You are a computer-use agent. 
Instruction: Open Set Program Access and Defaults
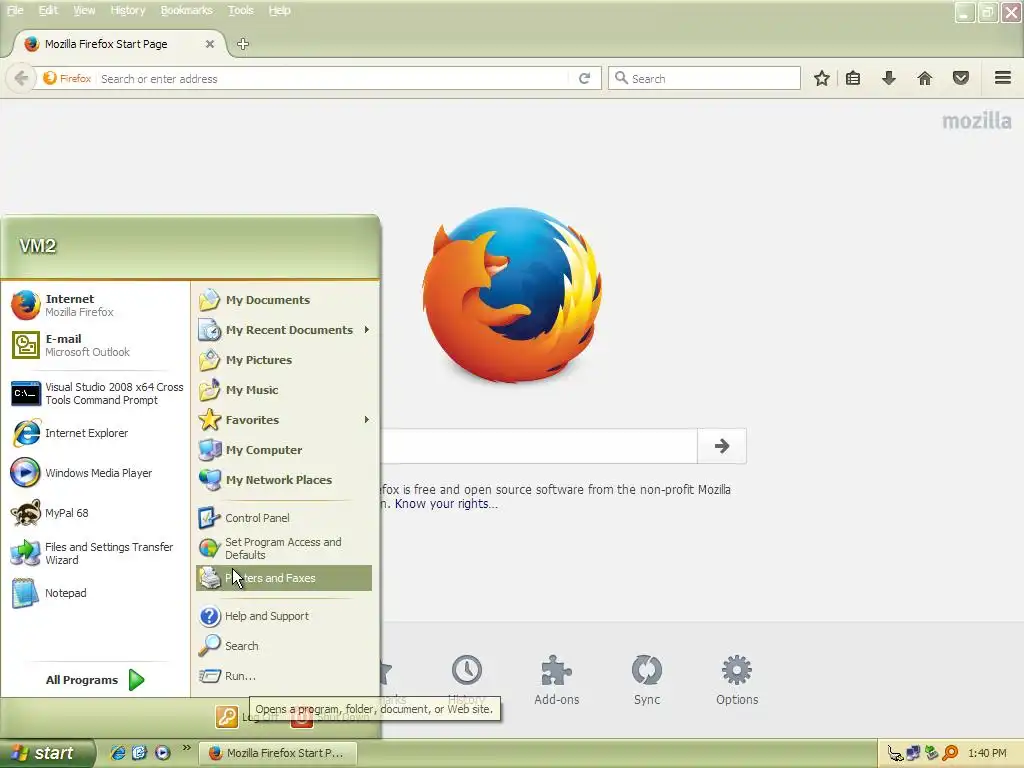click(284, 549)
